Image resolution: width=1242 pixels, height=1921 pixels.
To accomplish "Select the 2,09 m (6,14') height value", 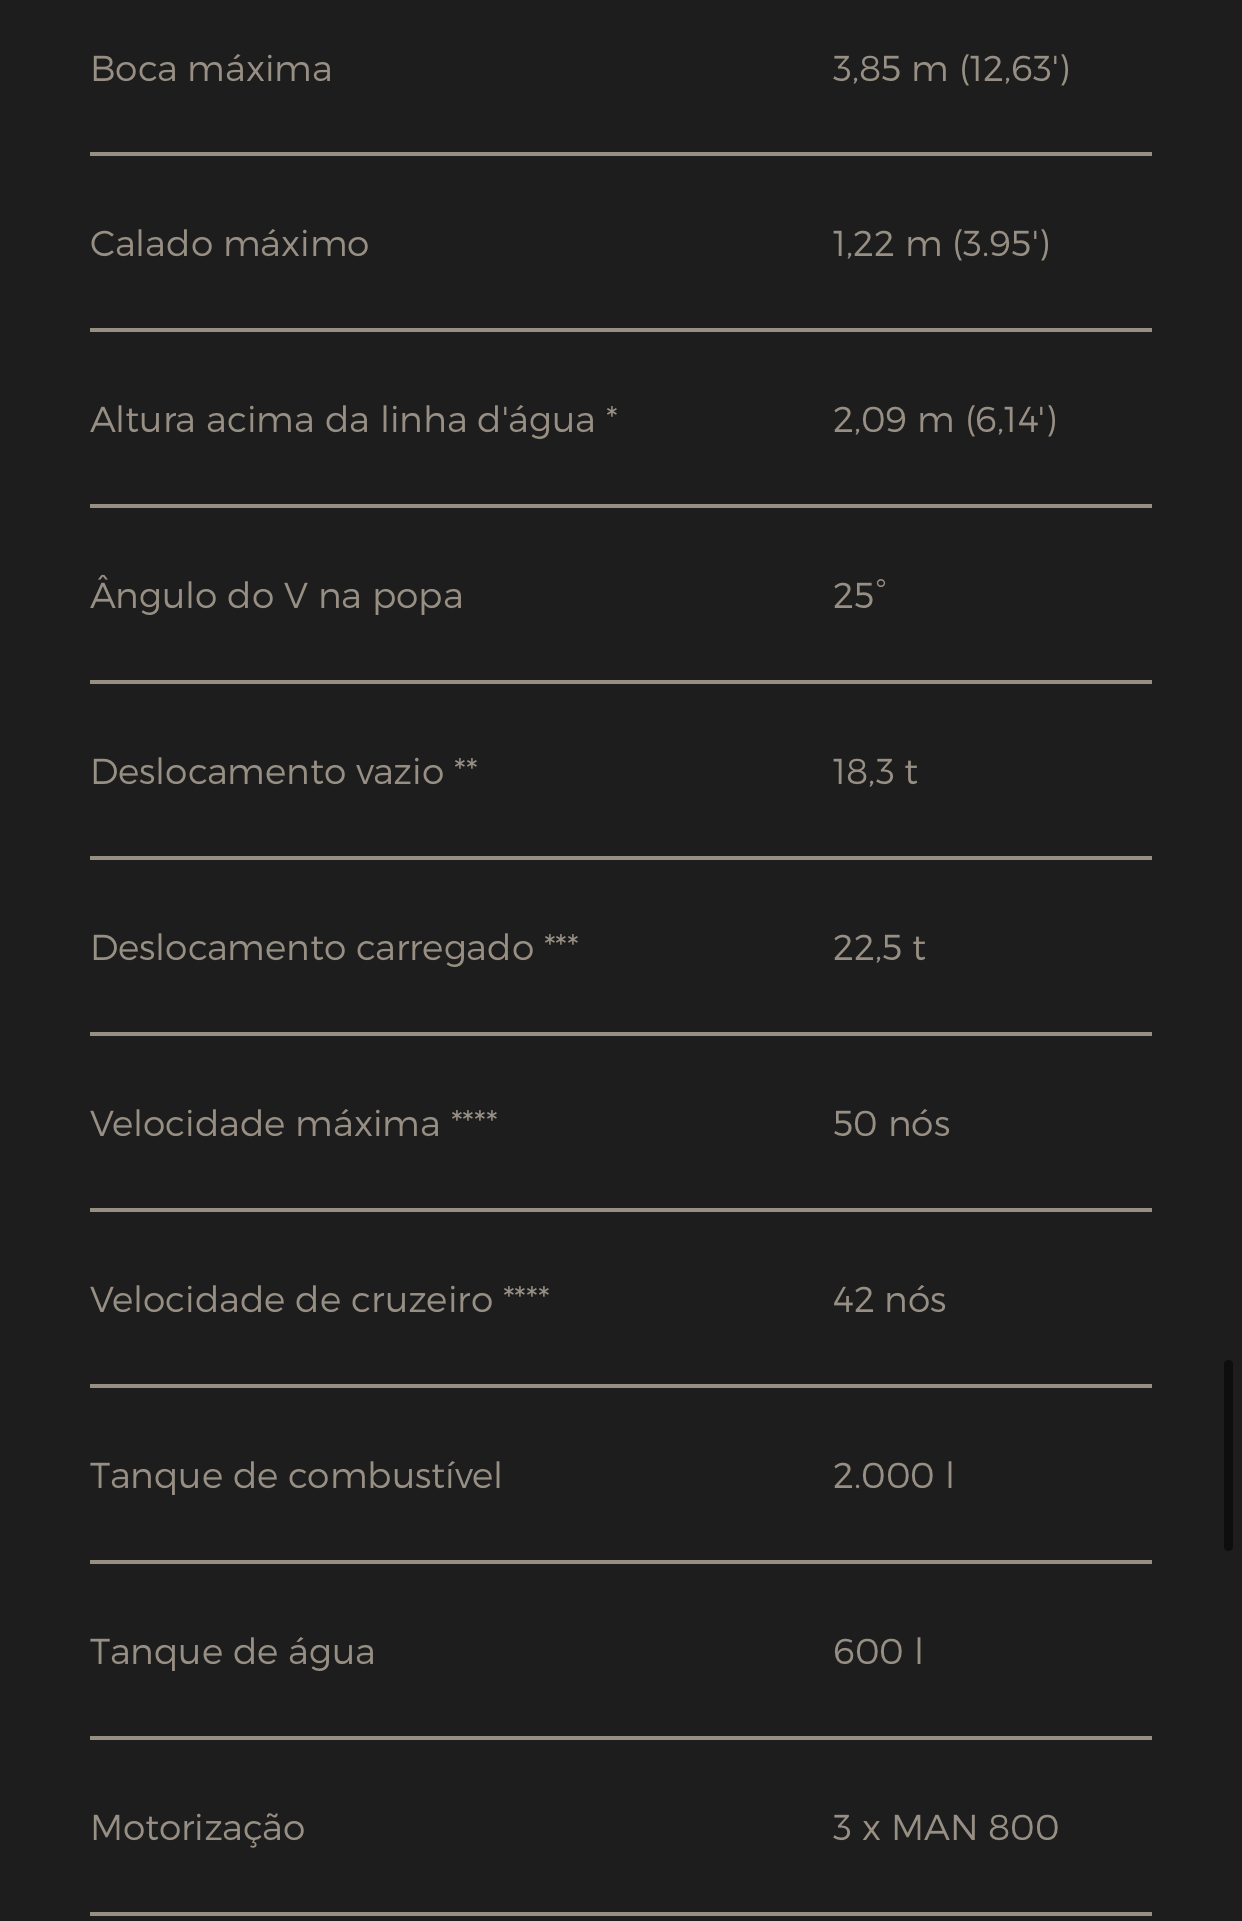I will click(x=944, y=420).
